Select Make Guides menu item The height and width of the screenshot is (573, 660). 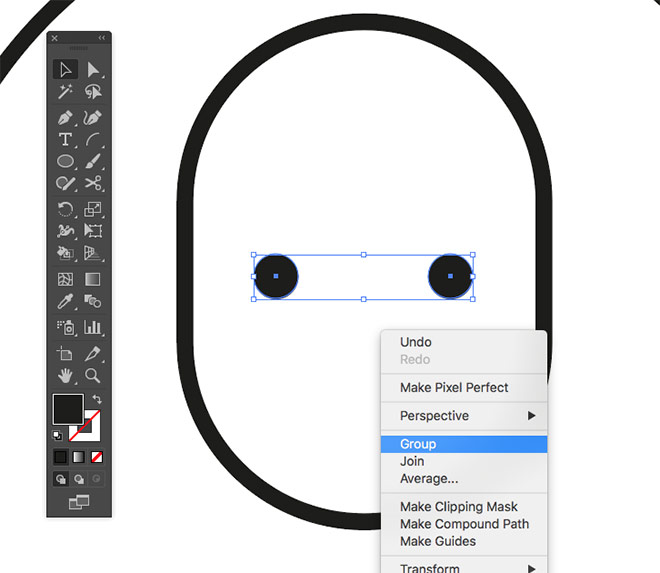tap(464, 541)
